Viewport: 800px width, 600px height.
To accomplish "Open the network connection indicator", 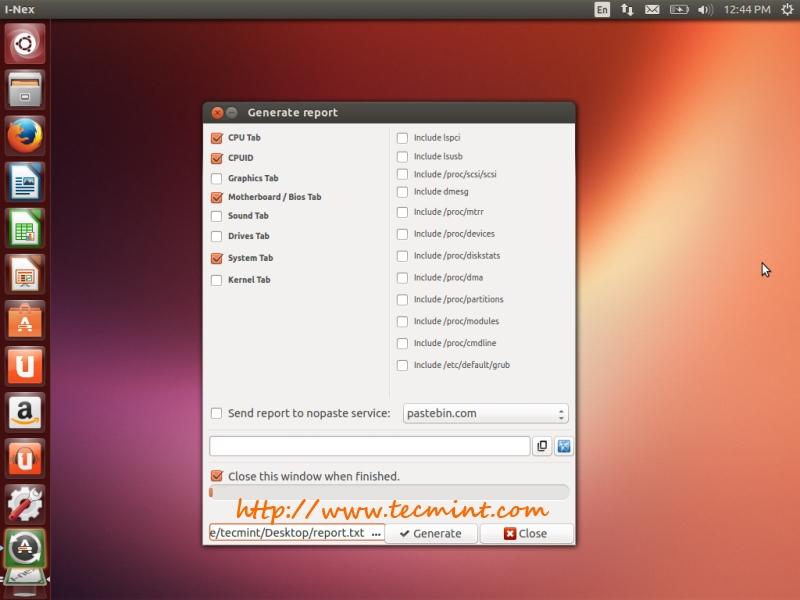I will coord(627,10).
